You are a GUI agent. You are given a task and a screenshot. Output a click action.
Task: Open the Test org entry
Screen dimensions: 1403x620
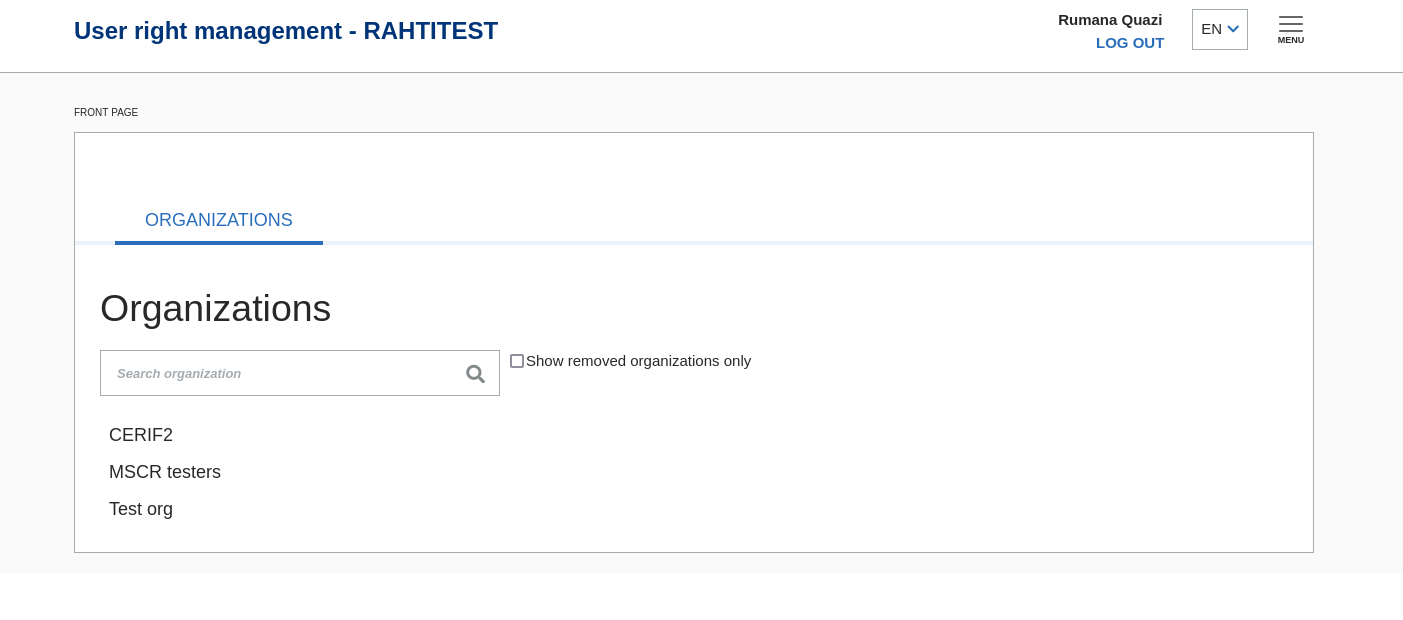[141, 509]
